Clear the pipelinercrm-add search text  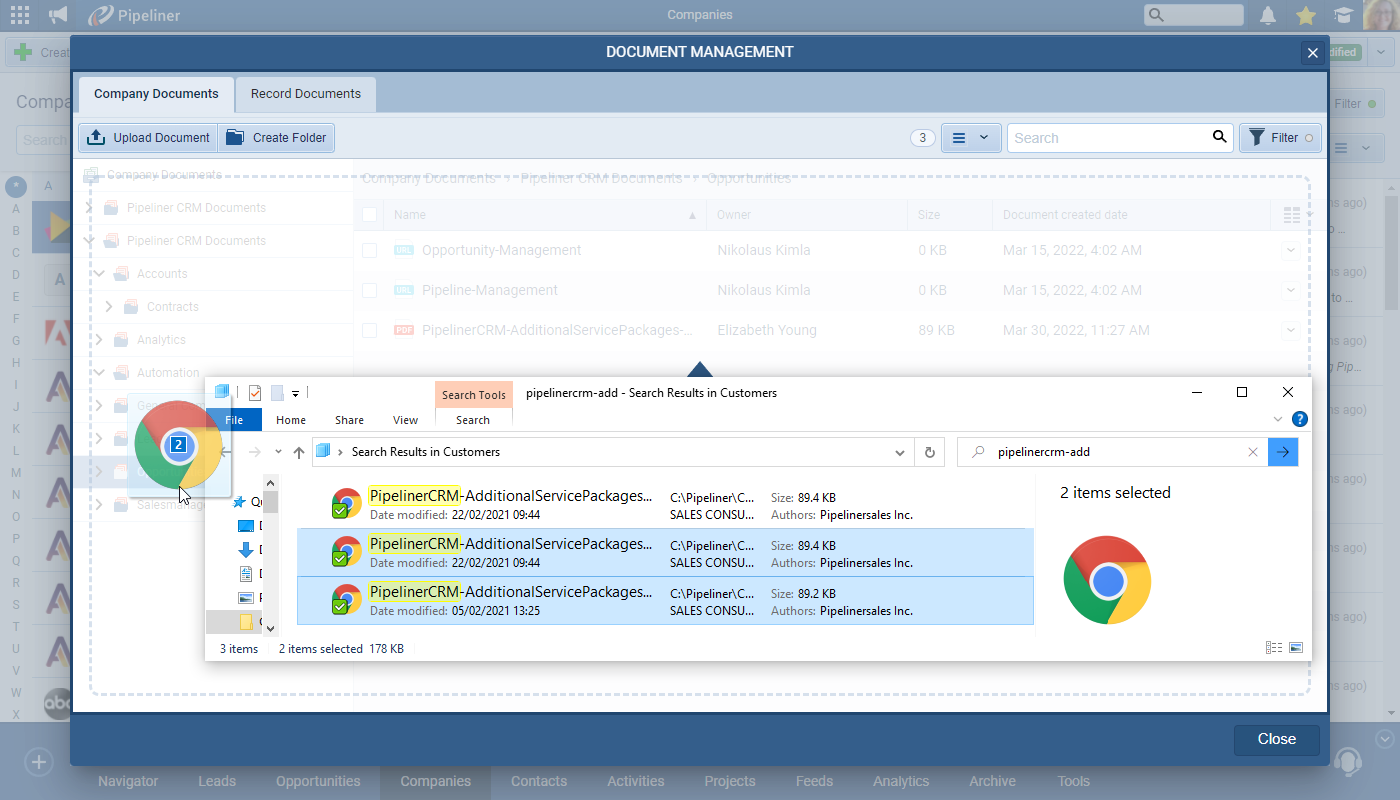(x=1253, y=452)
